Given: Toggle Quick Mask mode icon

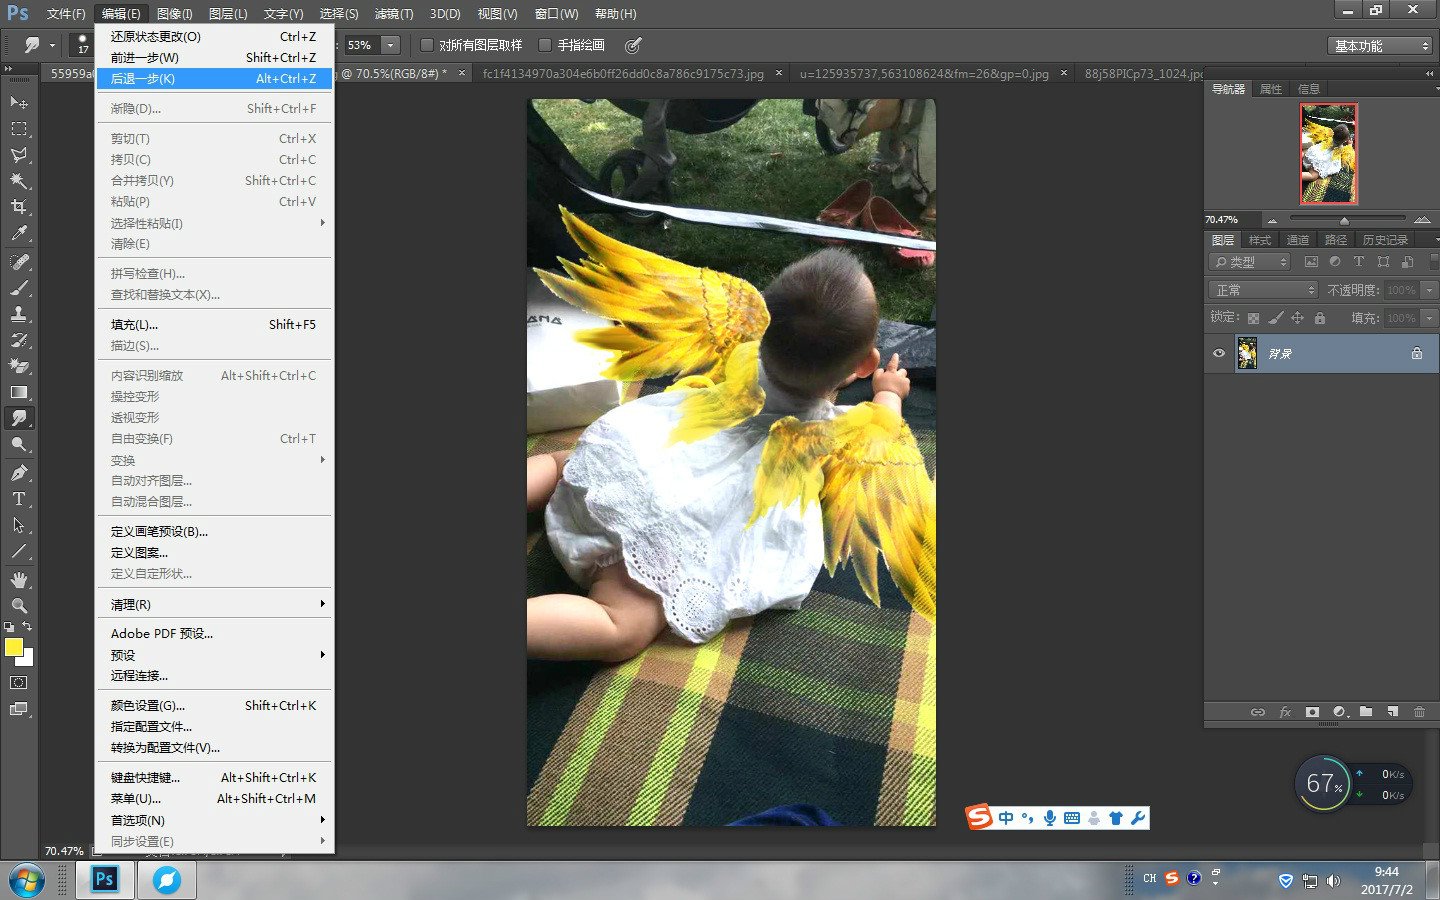Looking at the screenshot, I should (x=19, y=683).
